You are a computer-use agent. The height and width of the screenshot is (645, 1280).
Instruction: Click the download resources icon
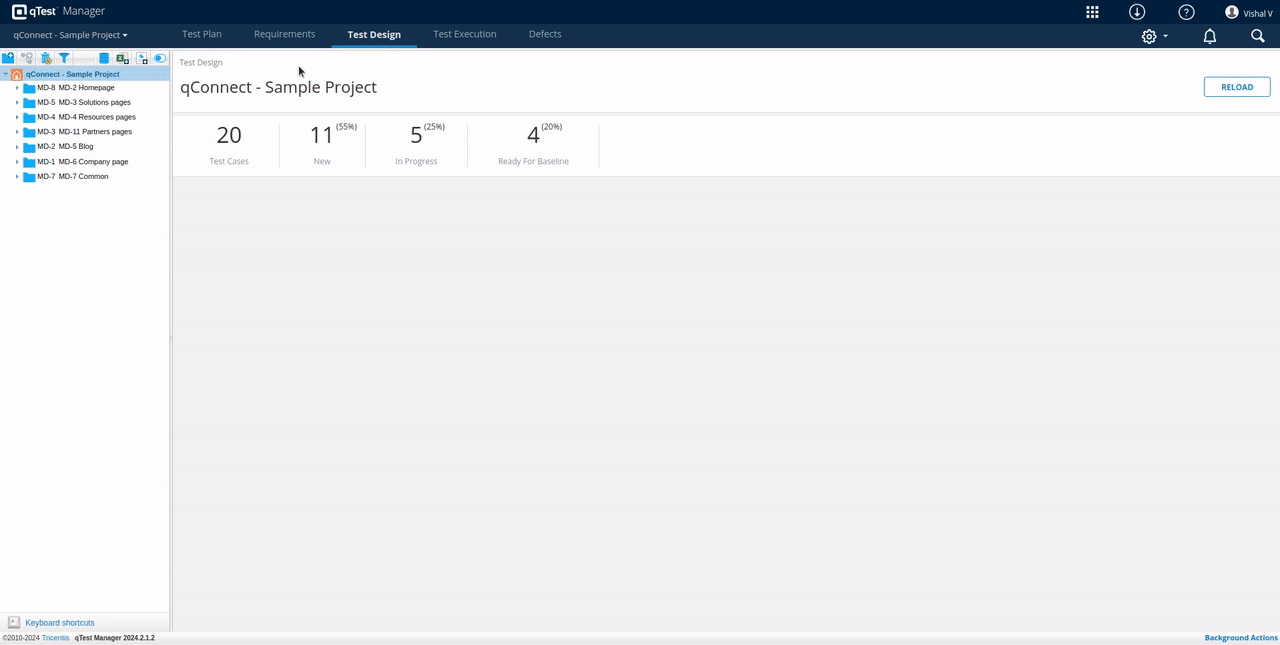click(1137, 12)
